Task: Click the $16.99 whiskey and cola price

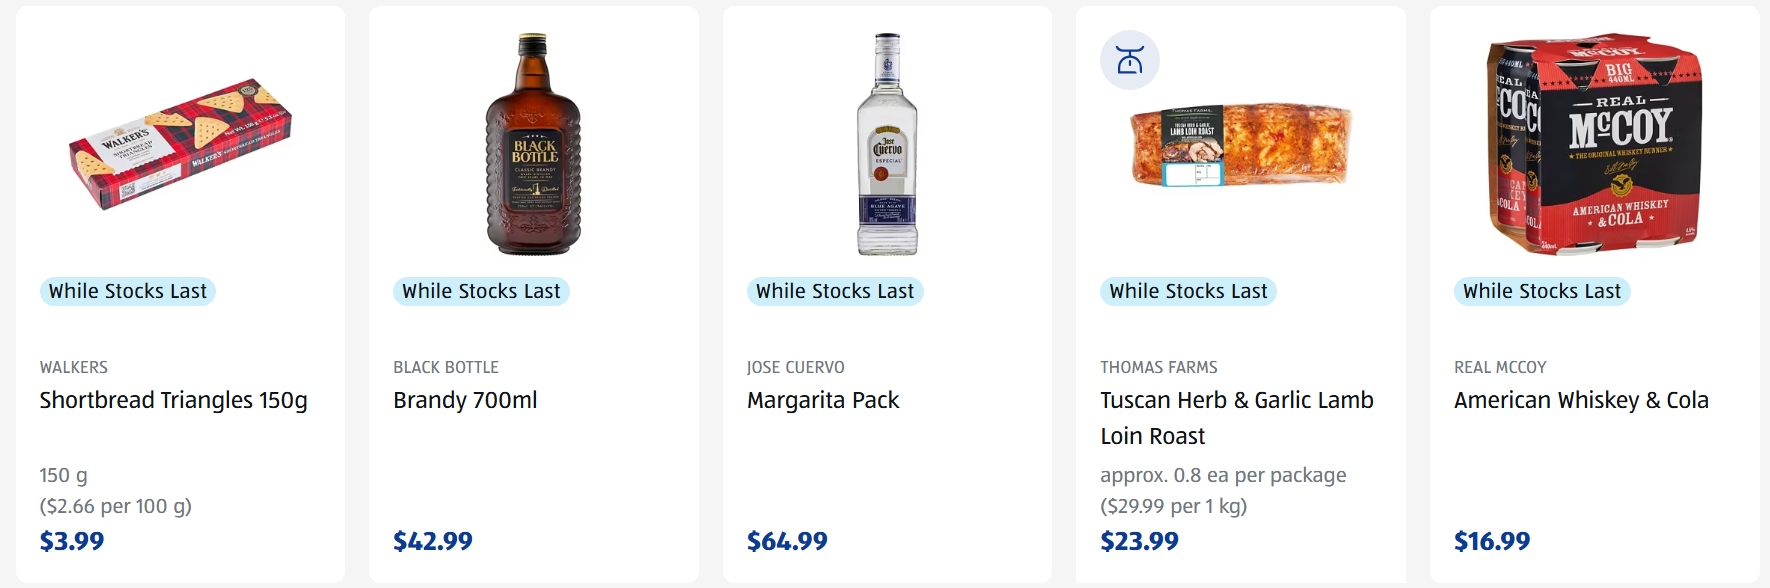Action: (1492, 541)
